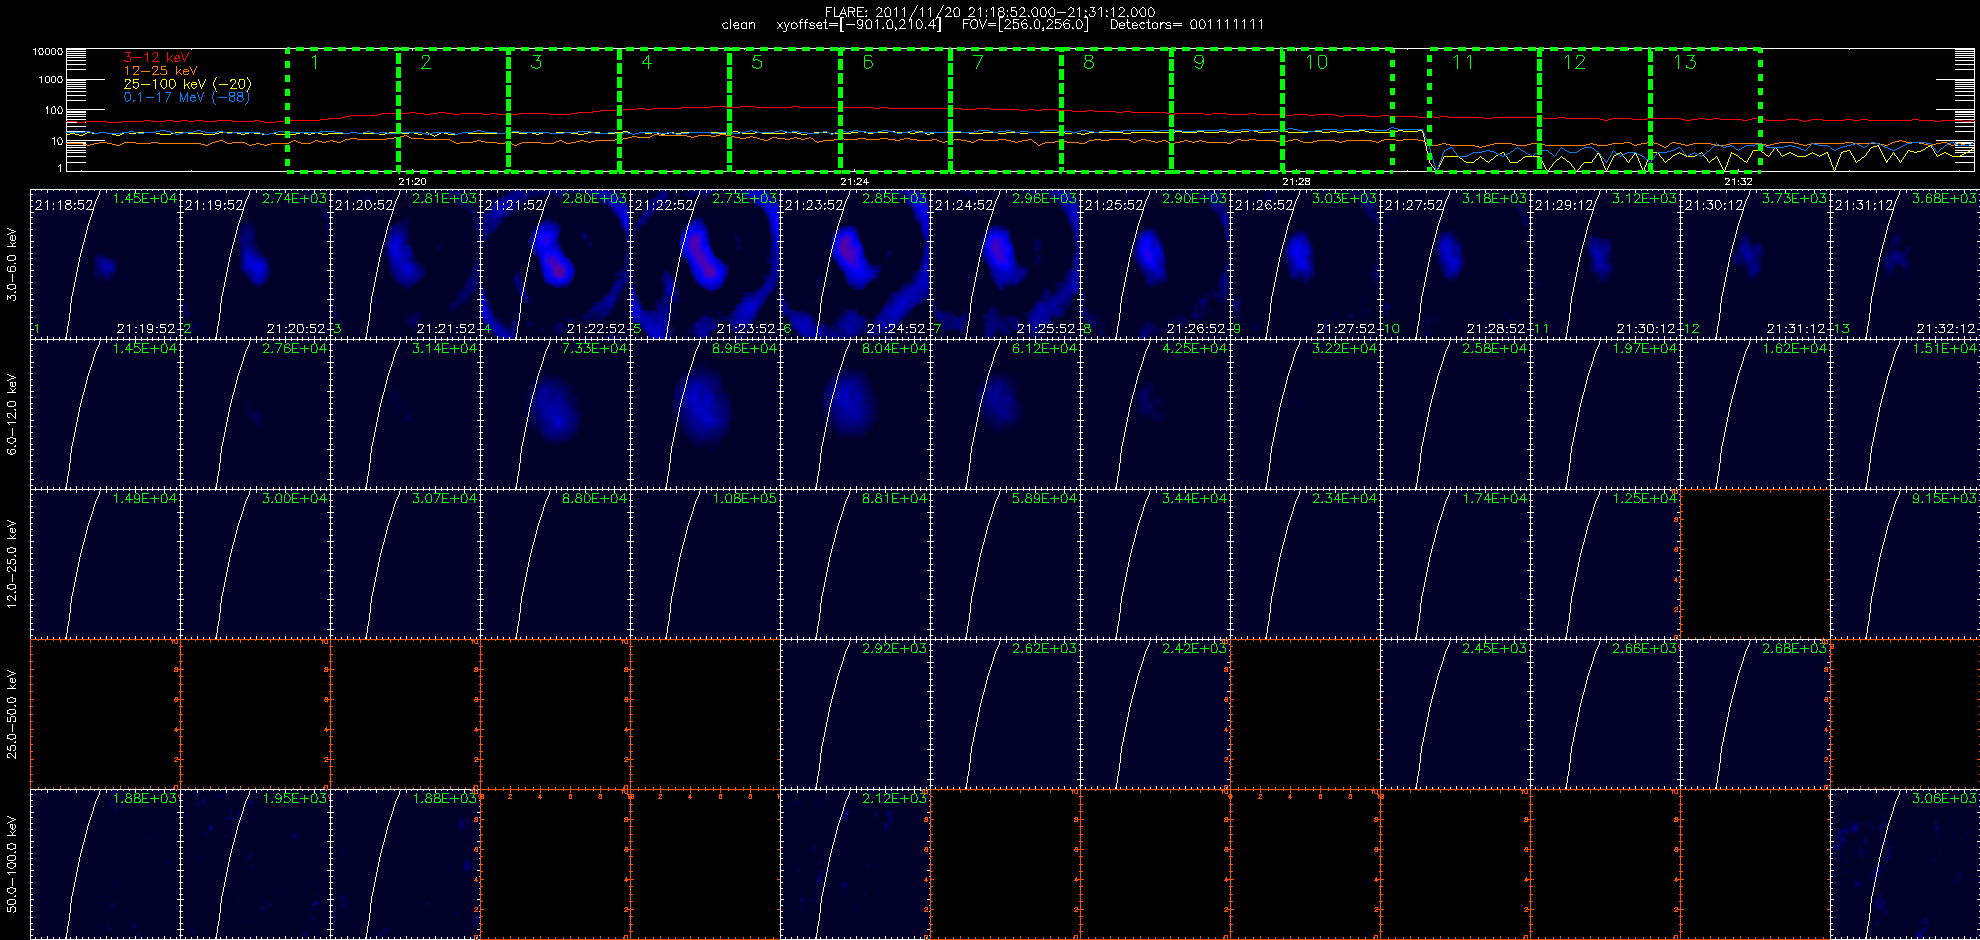This screenshot has width=1980, height=940.
Task: Select time interval 4 box in the light curve
Action: coord(674,109)
